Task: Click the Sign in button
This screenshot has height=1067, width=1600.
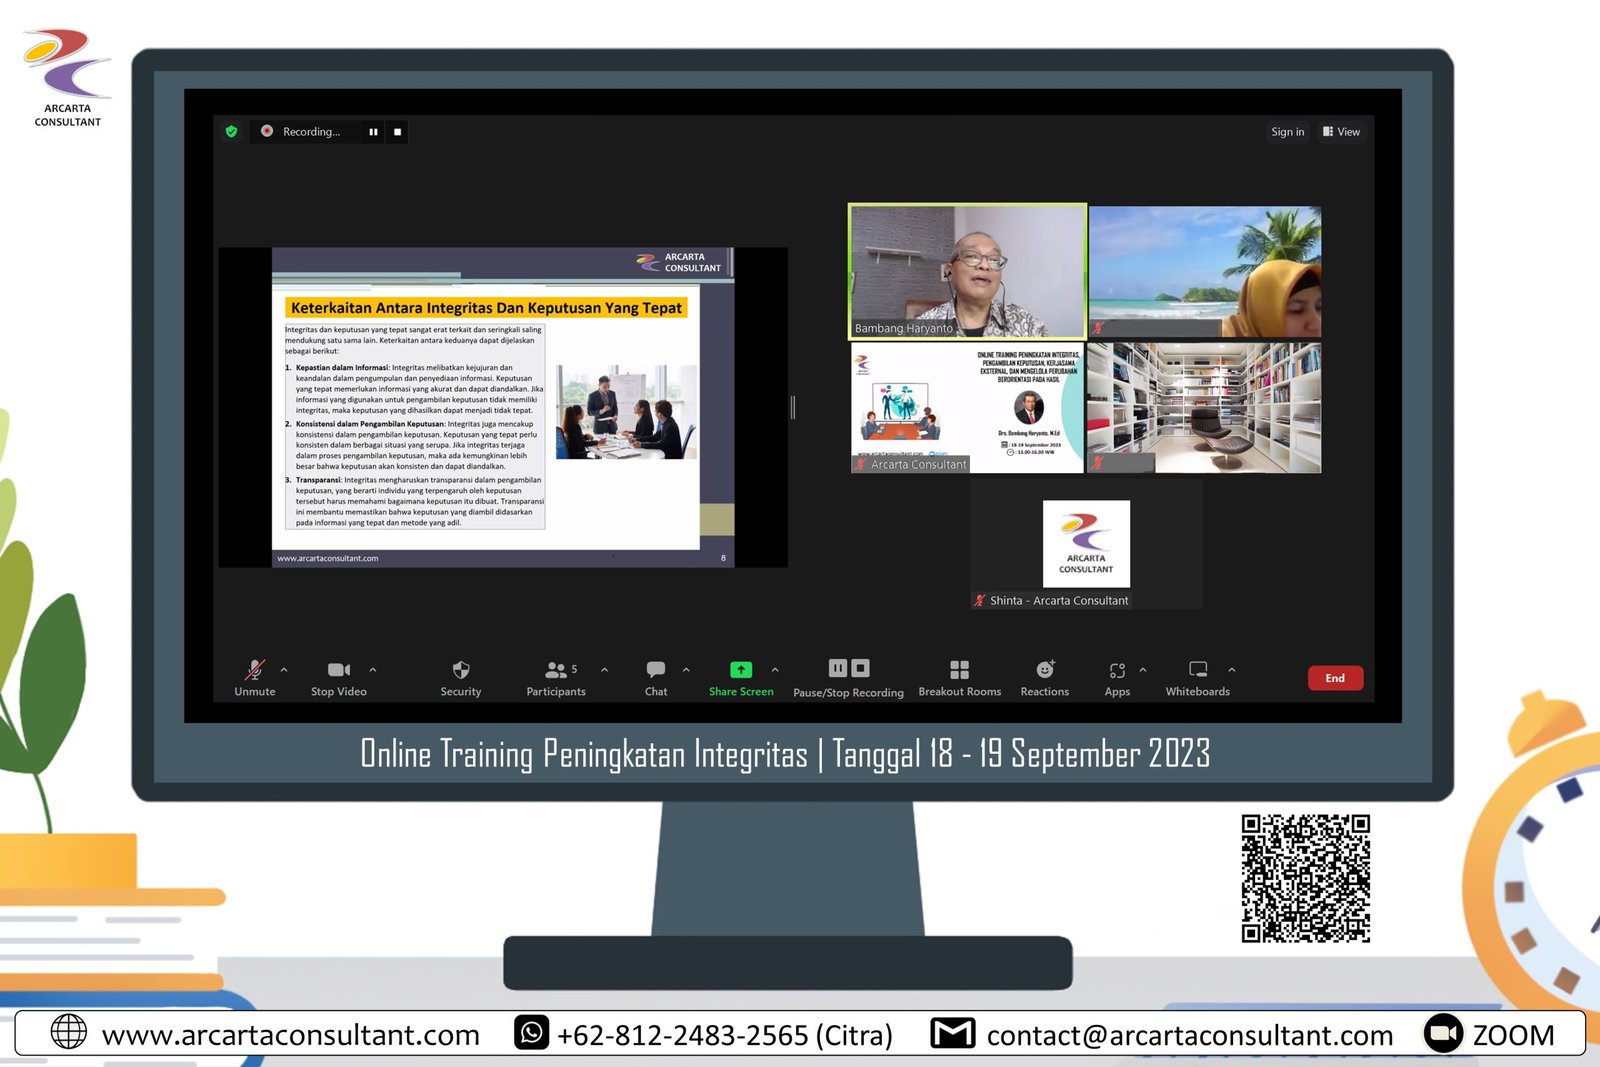Action: click(x=1287, y=132)
